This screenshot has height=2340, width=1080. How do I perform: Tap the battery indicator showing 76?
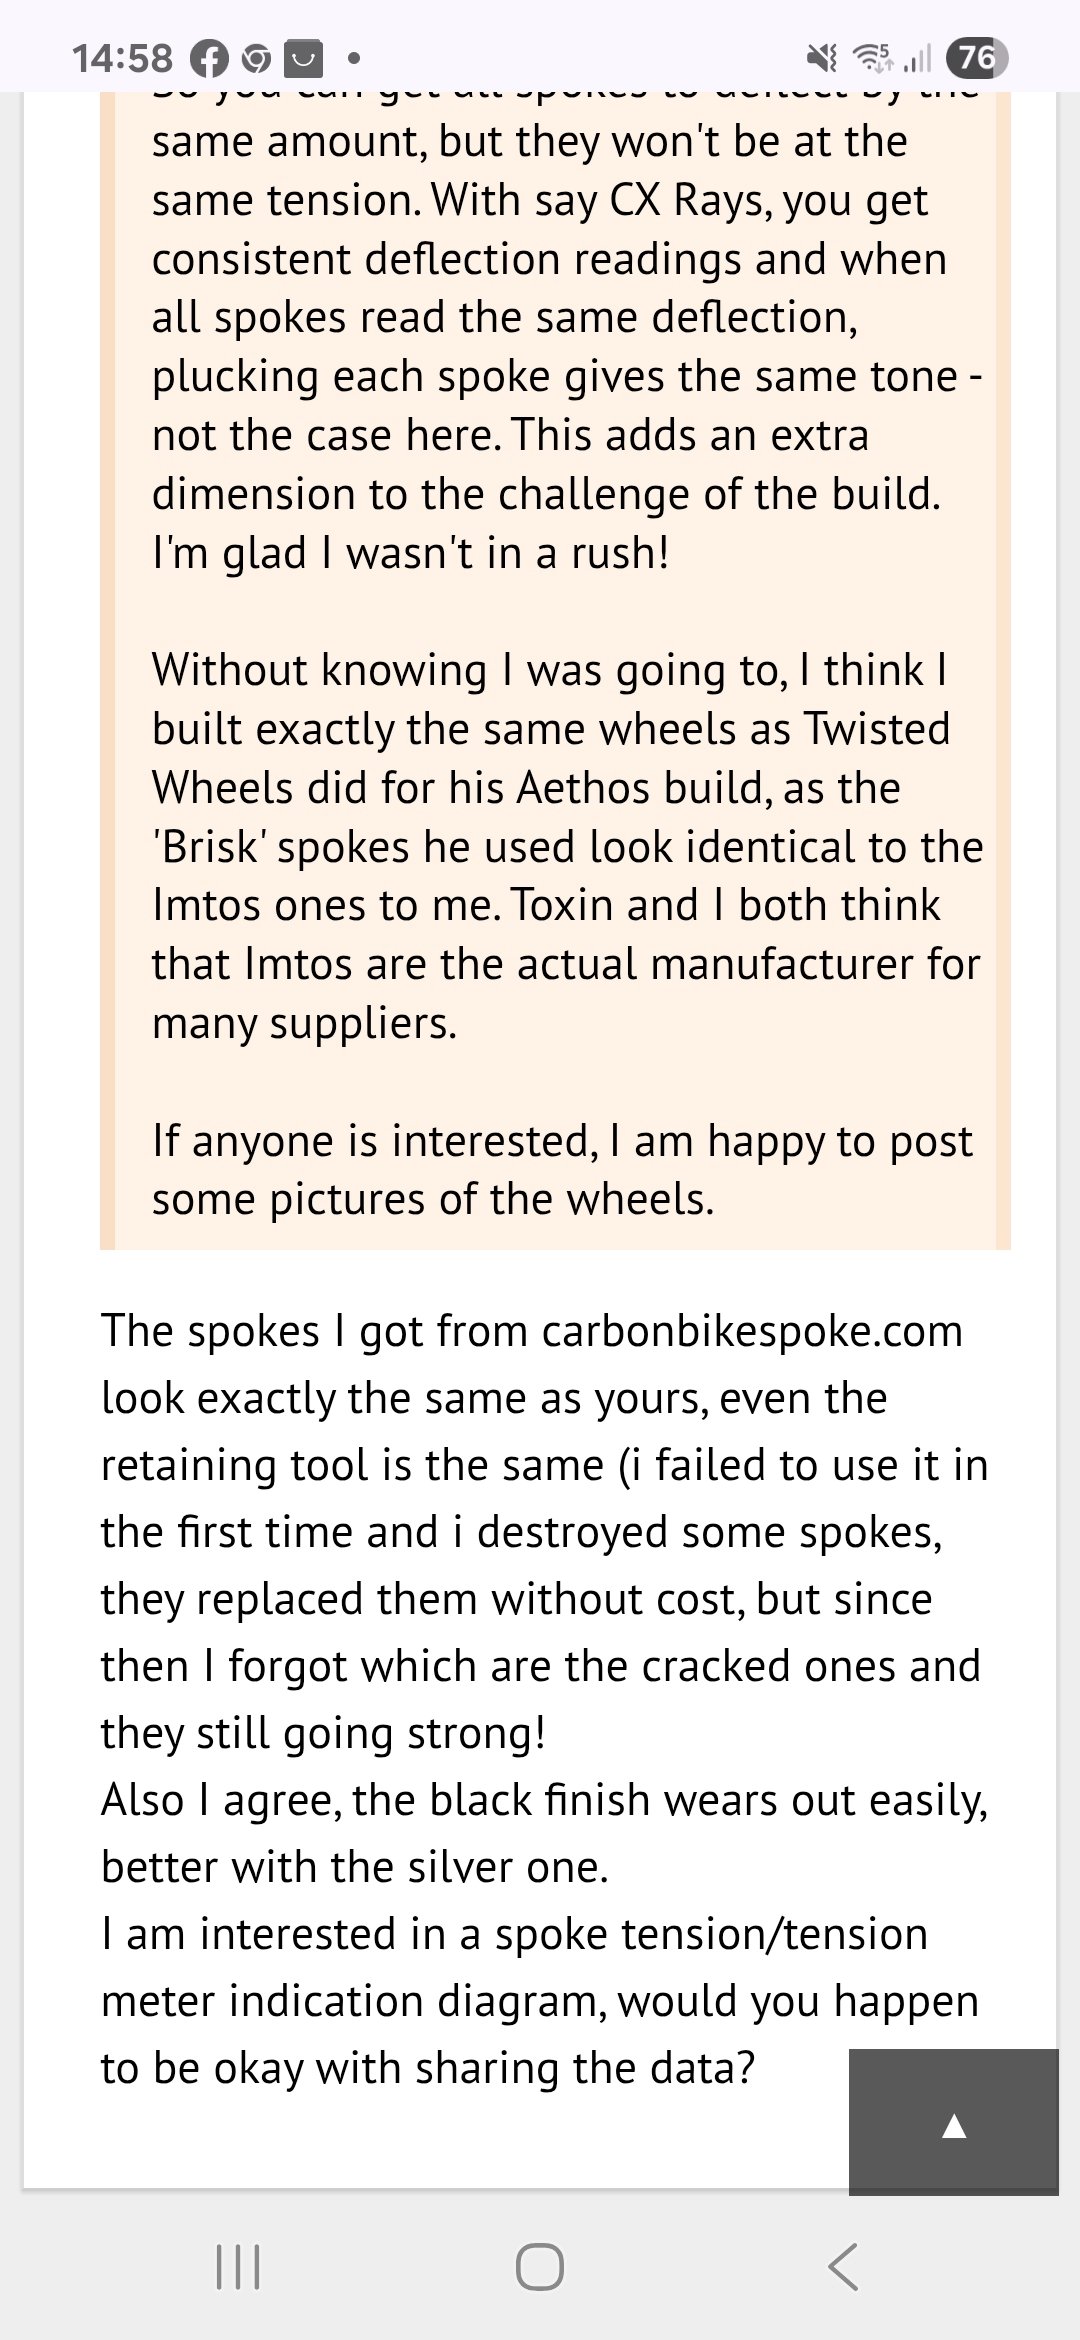pyautogui.click(x=977, y=58)
